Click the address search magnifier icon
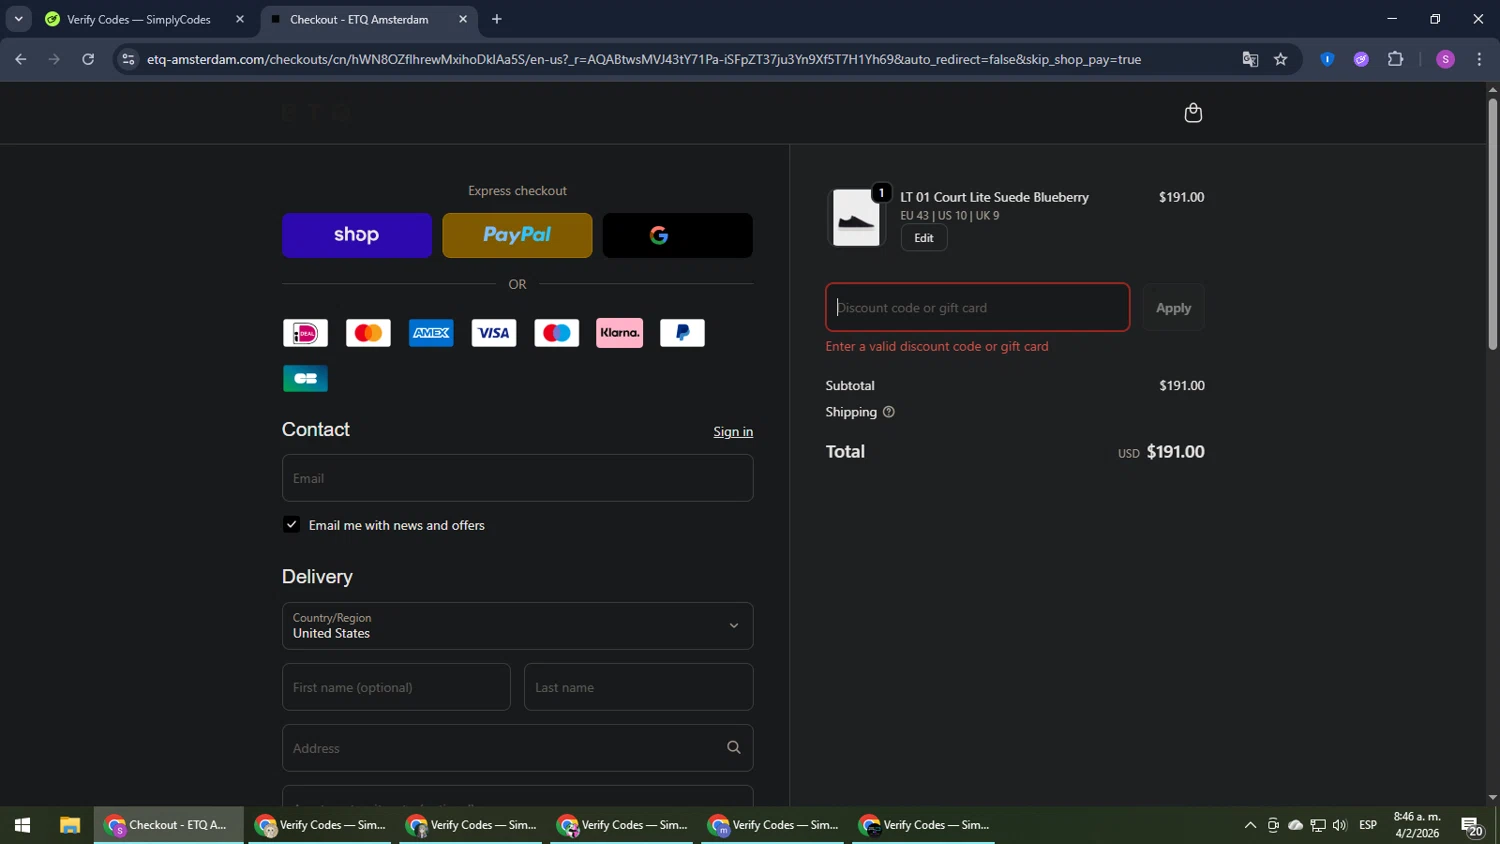Viewport: 1500px width, 844px height. tap(733, 748)
